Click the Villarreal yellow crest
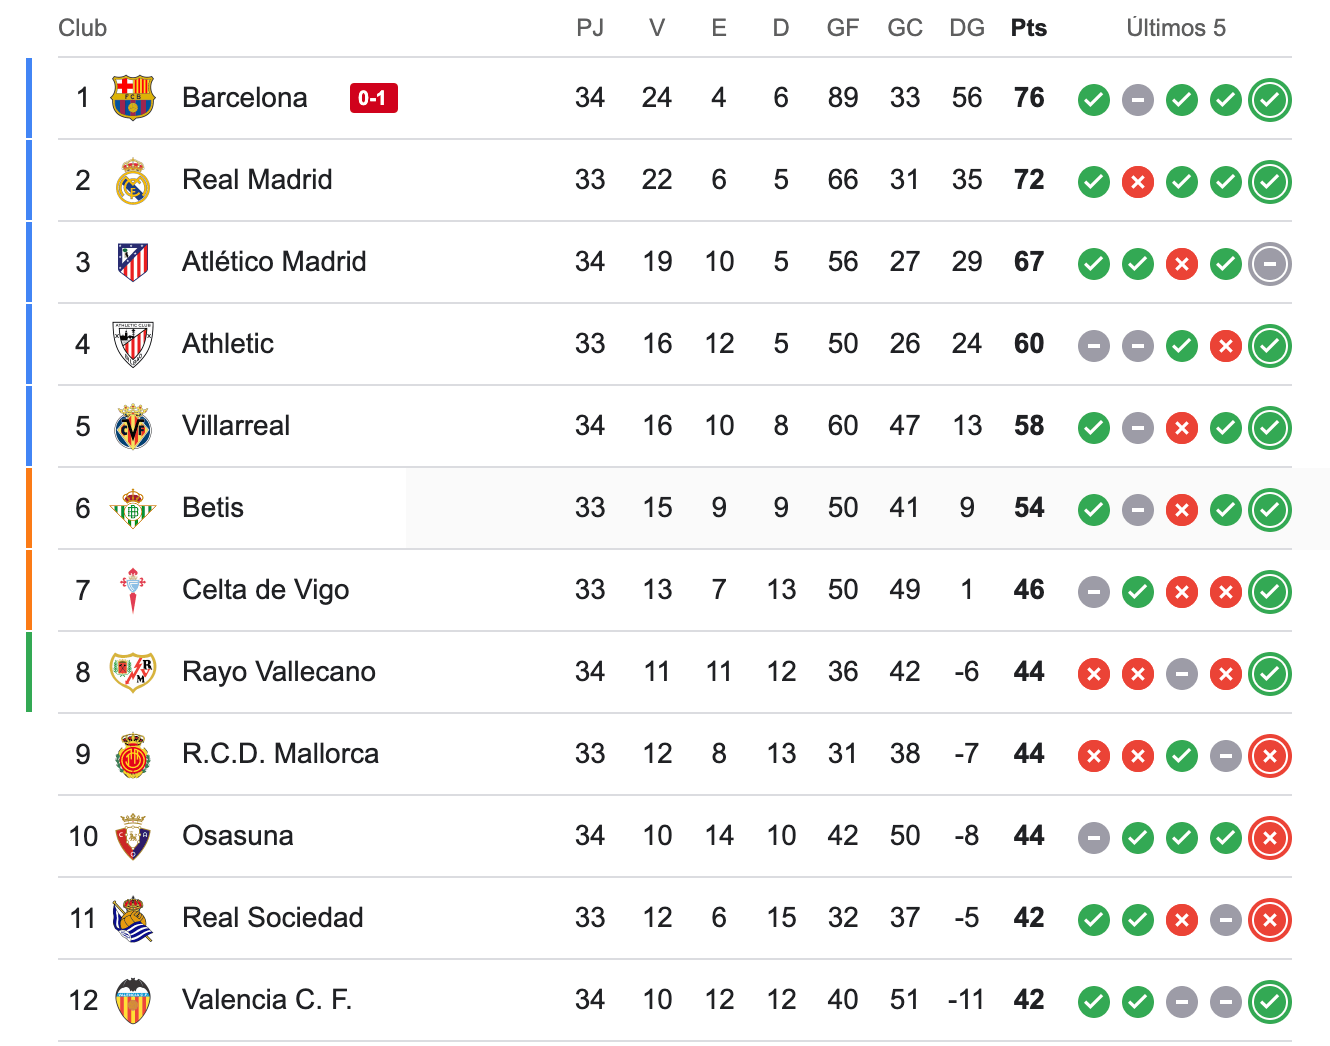The image size is (1330, 1046). [x=133, y=427]
